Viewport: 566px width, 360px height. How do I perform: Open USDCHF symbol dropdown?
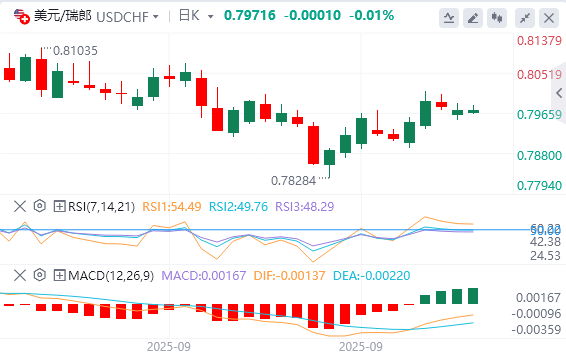click(x=127, y=17)
